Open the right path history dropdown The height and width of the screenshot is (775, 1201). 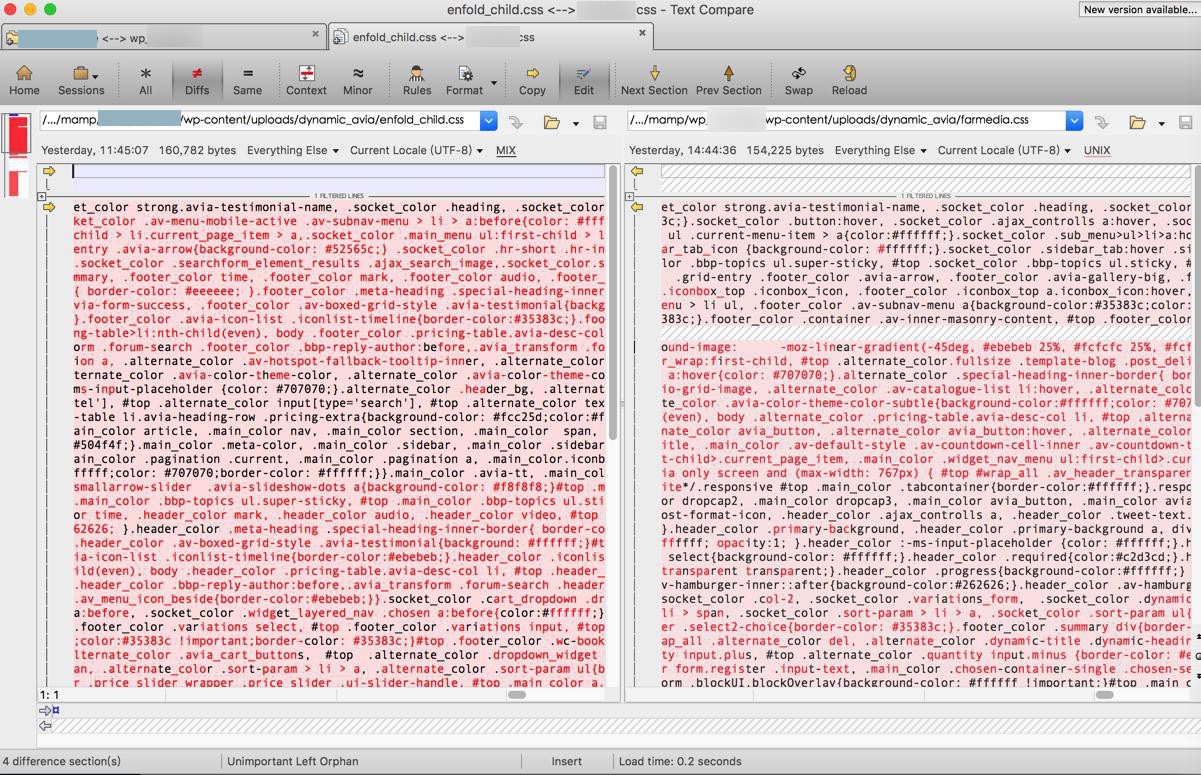tap(1074, 121)
